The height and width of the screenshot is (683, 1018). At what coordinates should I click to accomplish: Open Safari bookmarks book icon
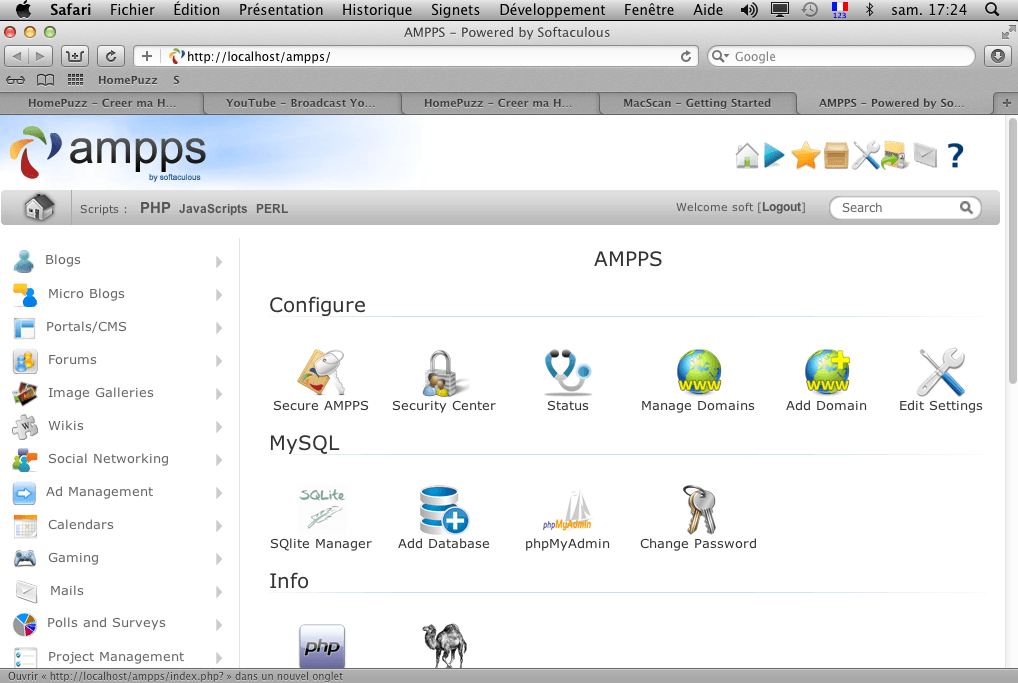click(x=45, y=80)
